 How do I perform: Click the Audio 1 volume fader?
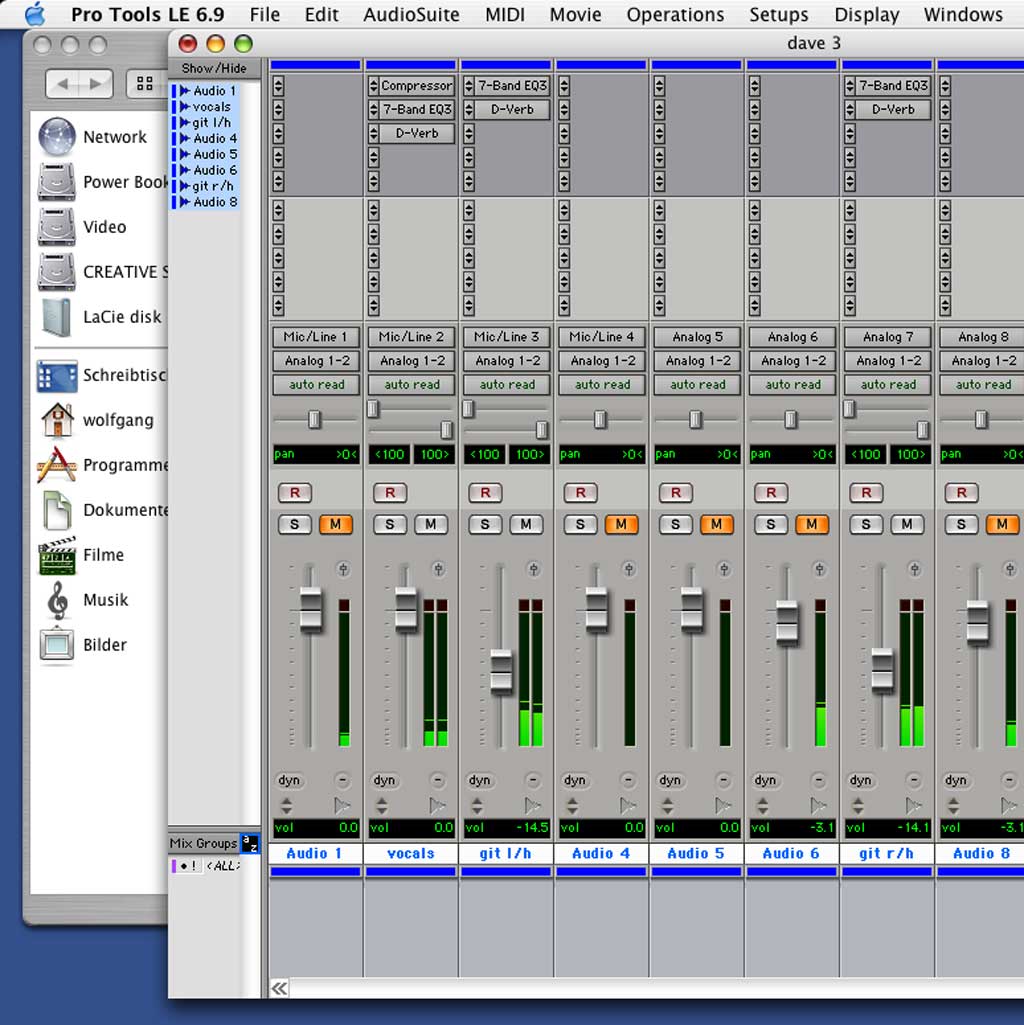tap(311, 611)
